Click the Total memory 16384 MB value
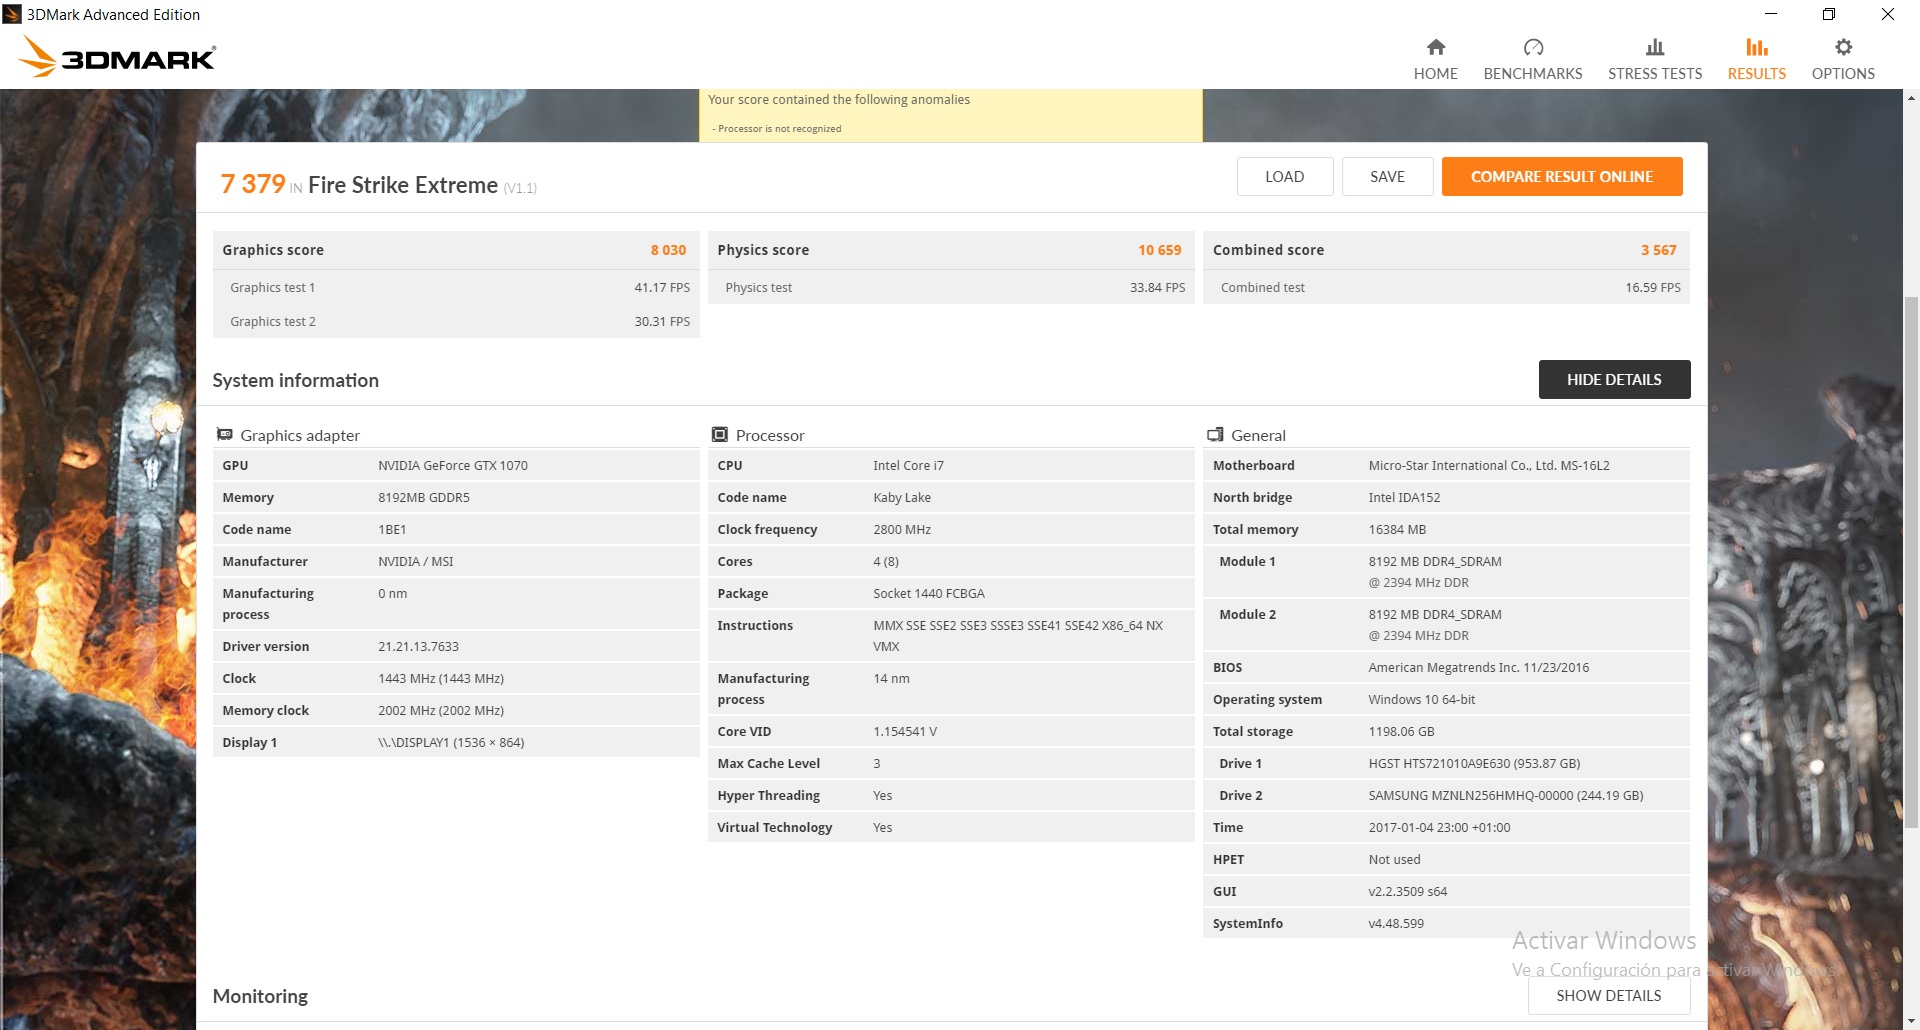The image size is (1920, 1030). coord(1397,529)
